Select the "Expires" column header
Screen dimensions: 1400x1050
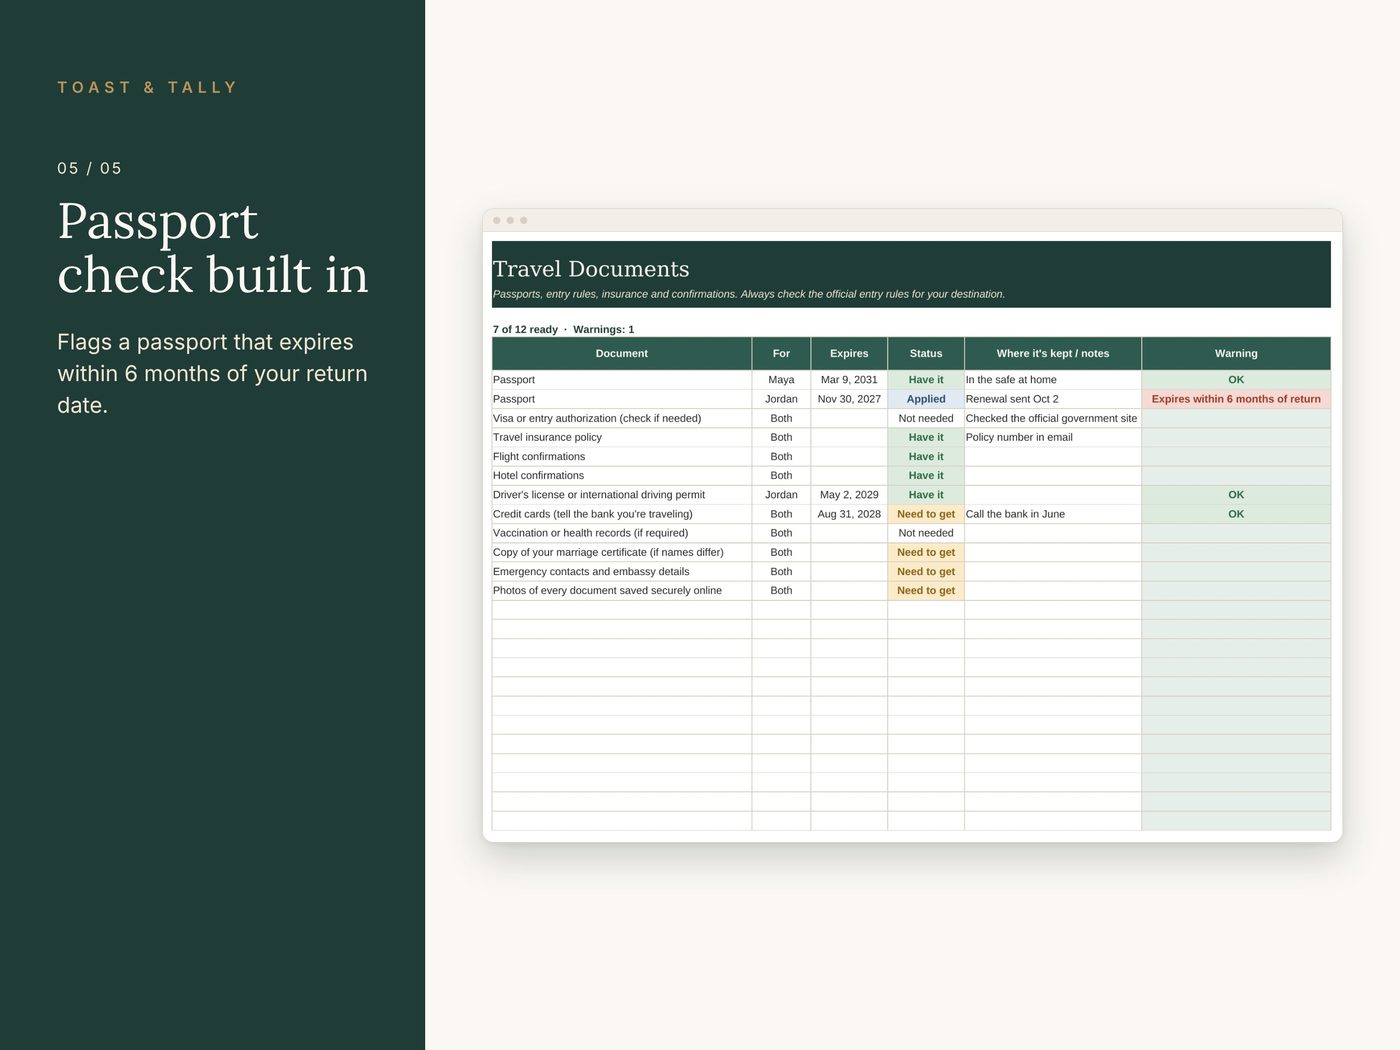pos(849,353)
